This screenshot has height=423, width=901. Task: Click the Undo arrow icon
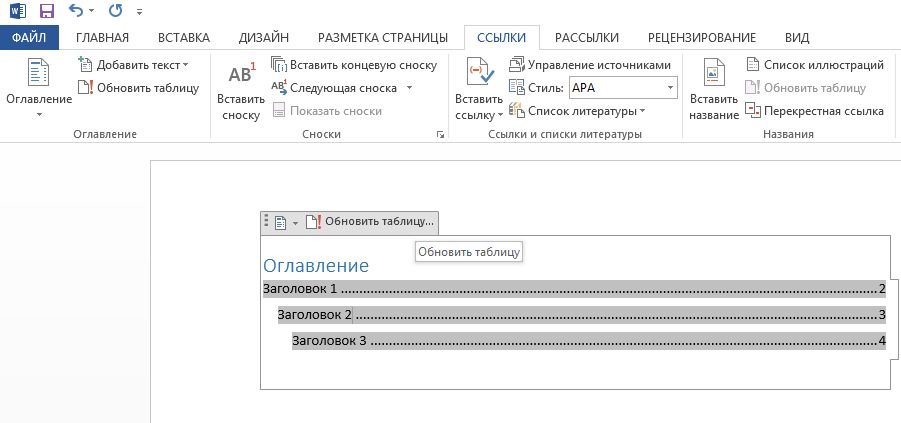coord(77,11)
